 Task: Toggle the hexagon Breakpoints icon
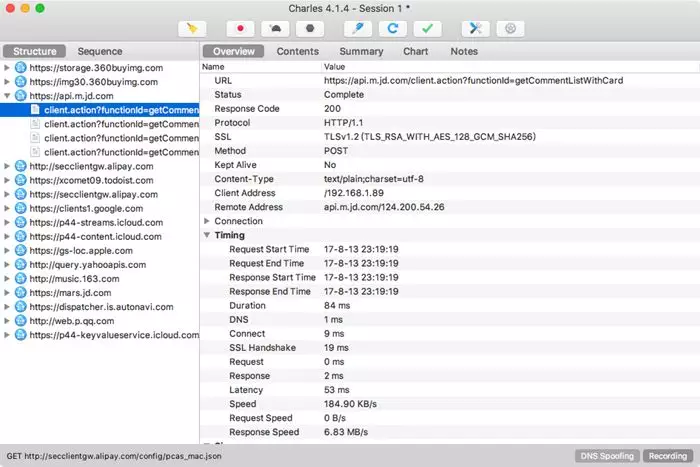[x=310, y=29]
